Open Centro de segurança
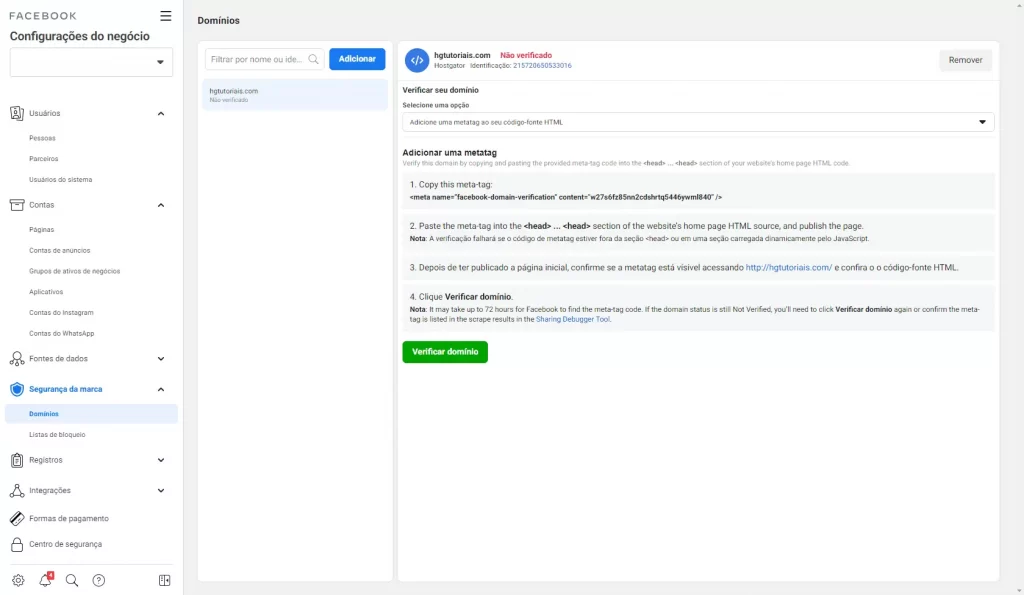The height and width of the screenshot is (595, 1024). (65, 544)
